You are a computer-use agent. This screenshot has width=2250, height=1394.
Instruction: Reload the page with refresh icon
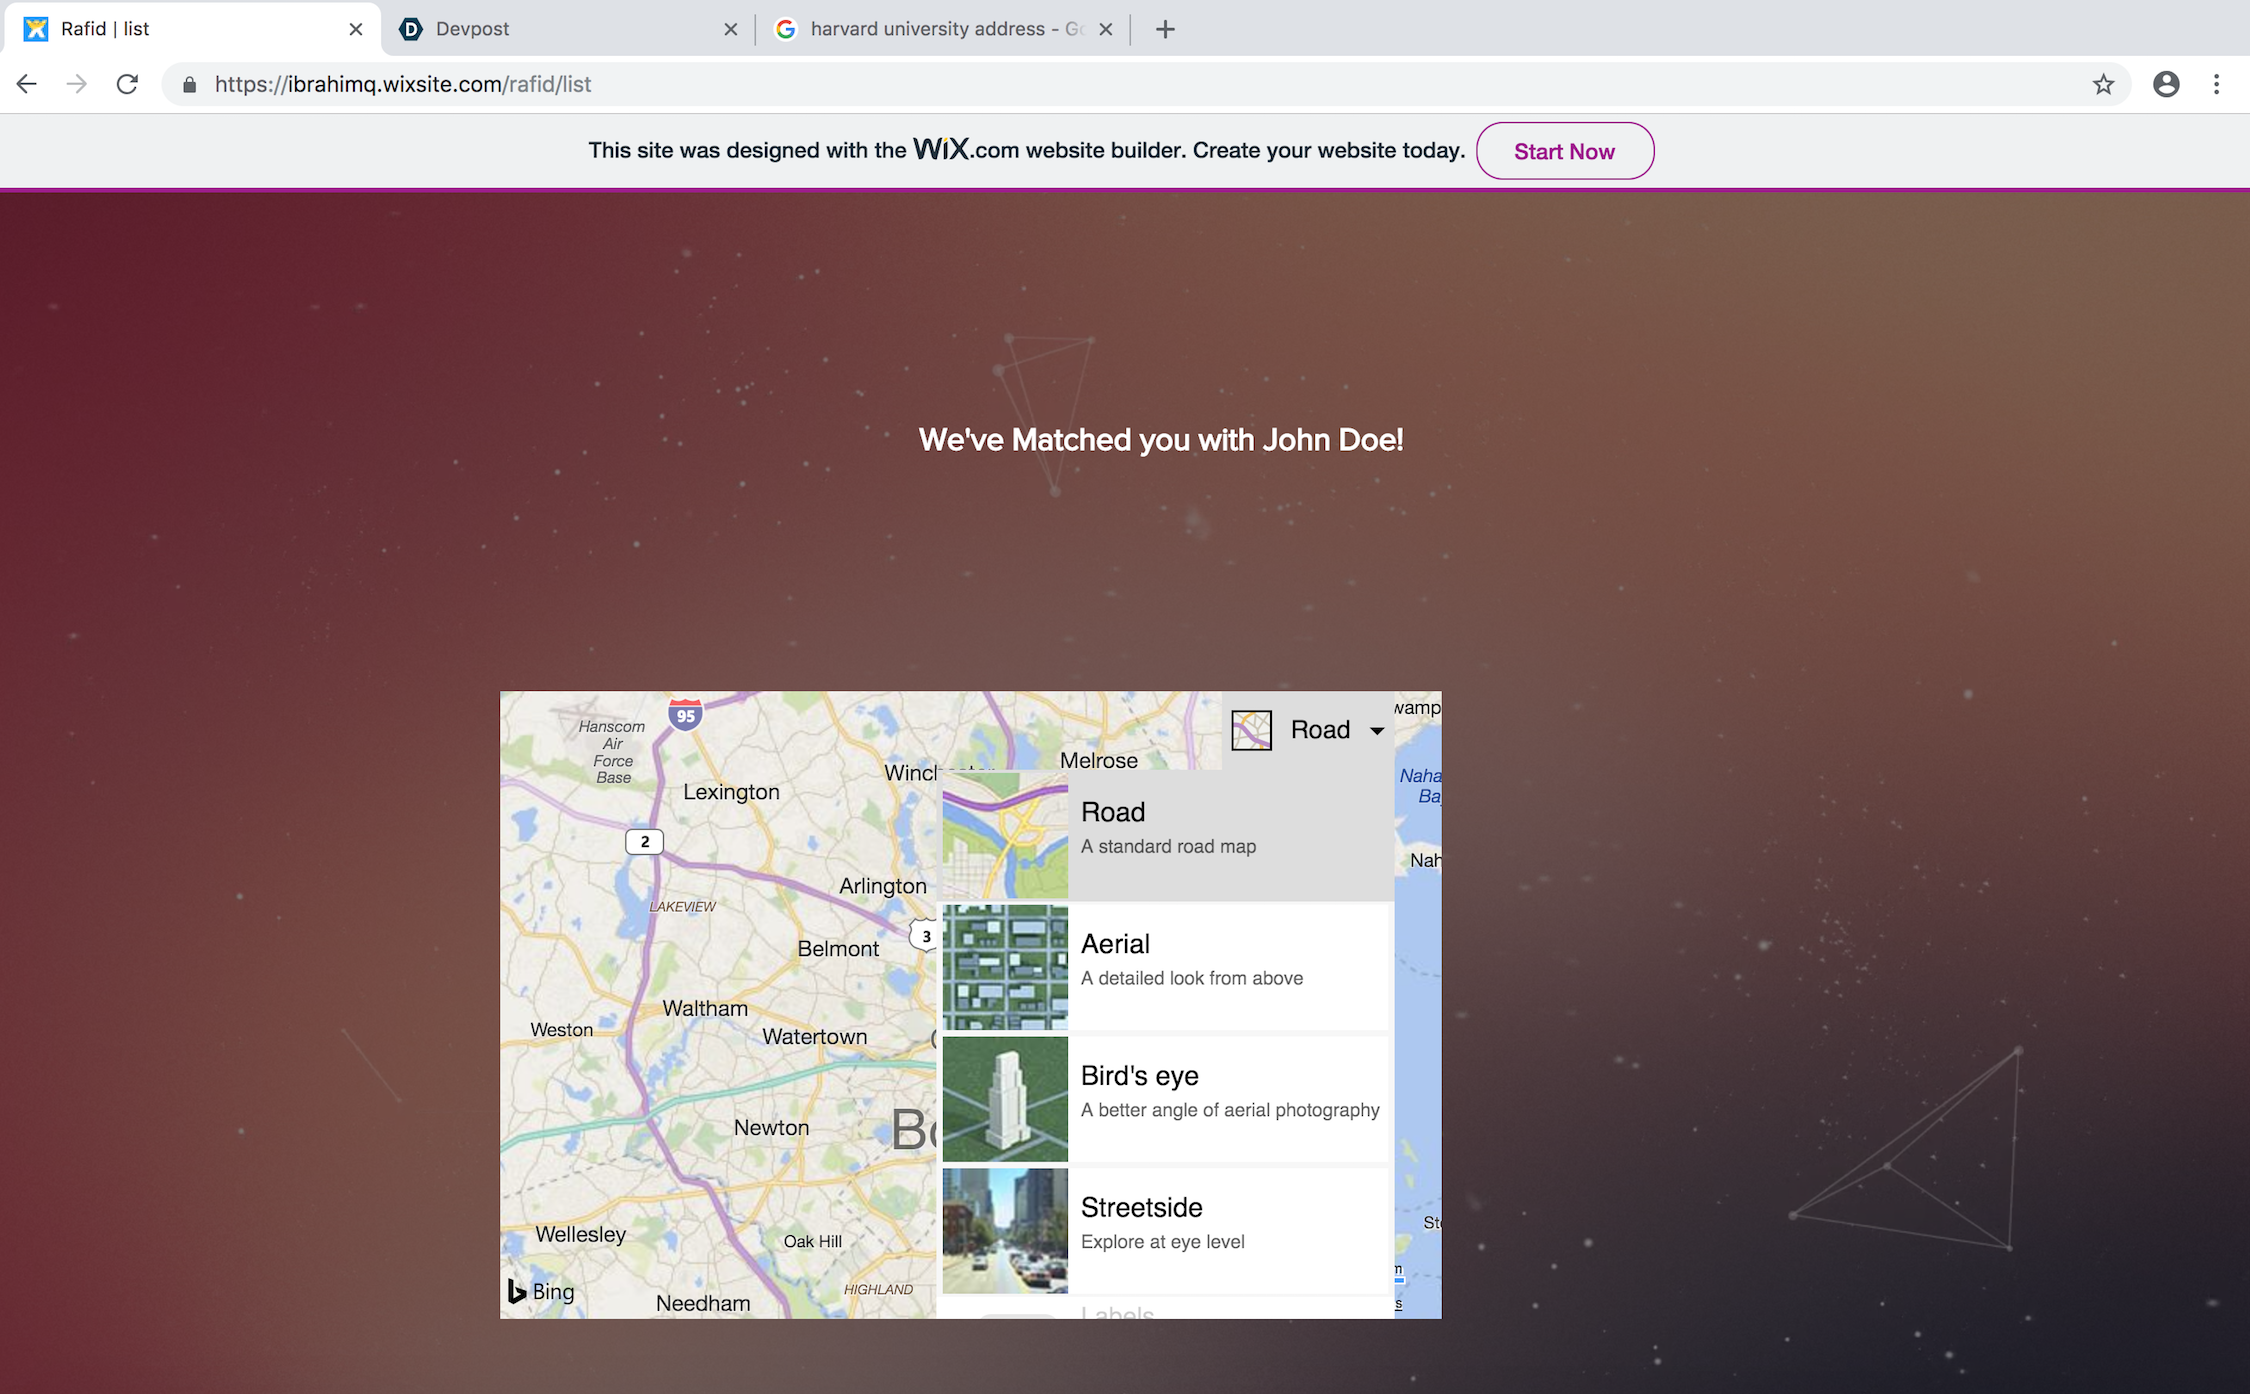click(127, 84)
